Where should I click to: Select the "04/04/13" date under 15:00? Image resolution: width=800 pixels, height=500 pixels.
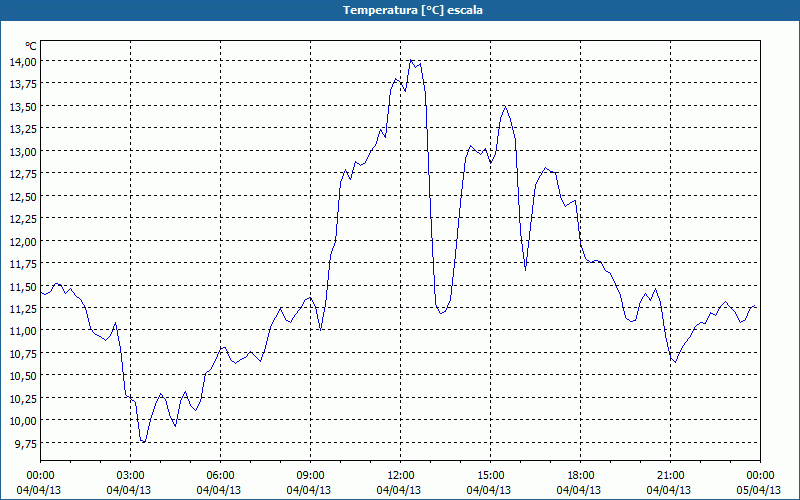click(x=489, y=490)
